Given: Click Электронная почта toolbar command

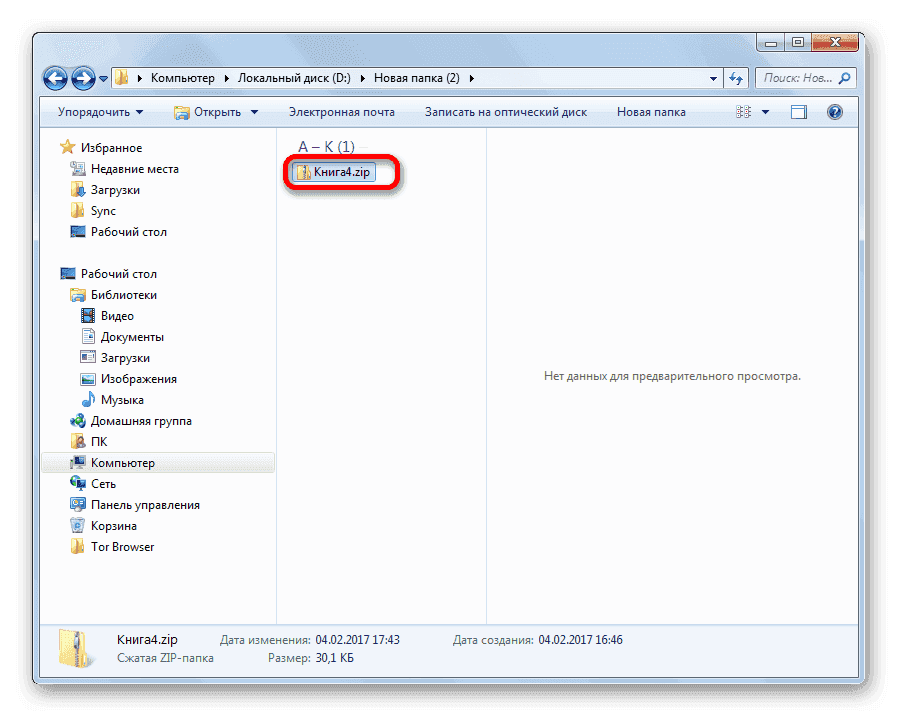Looking at the screenshot, I should (341, 112).
